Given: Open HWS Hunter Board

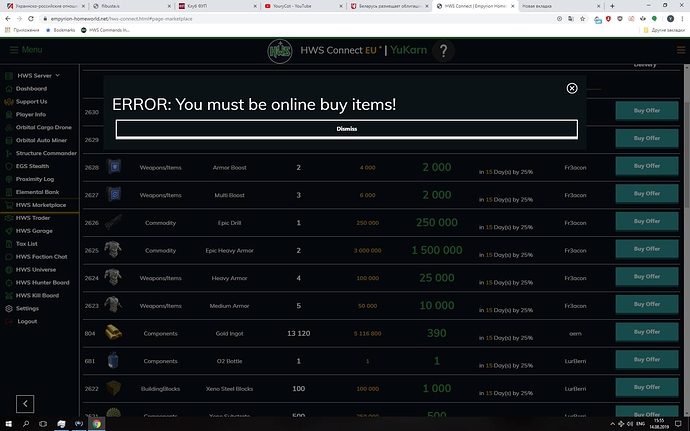Looking at the screenshot, I should point(43,283).
